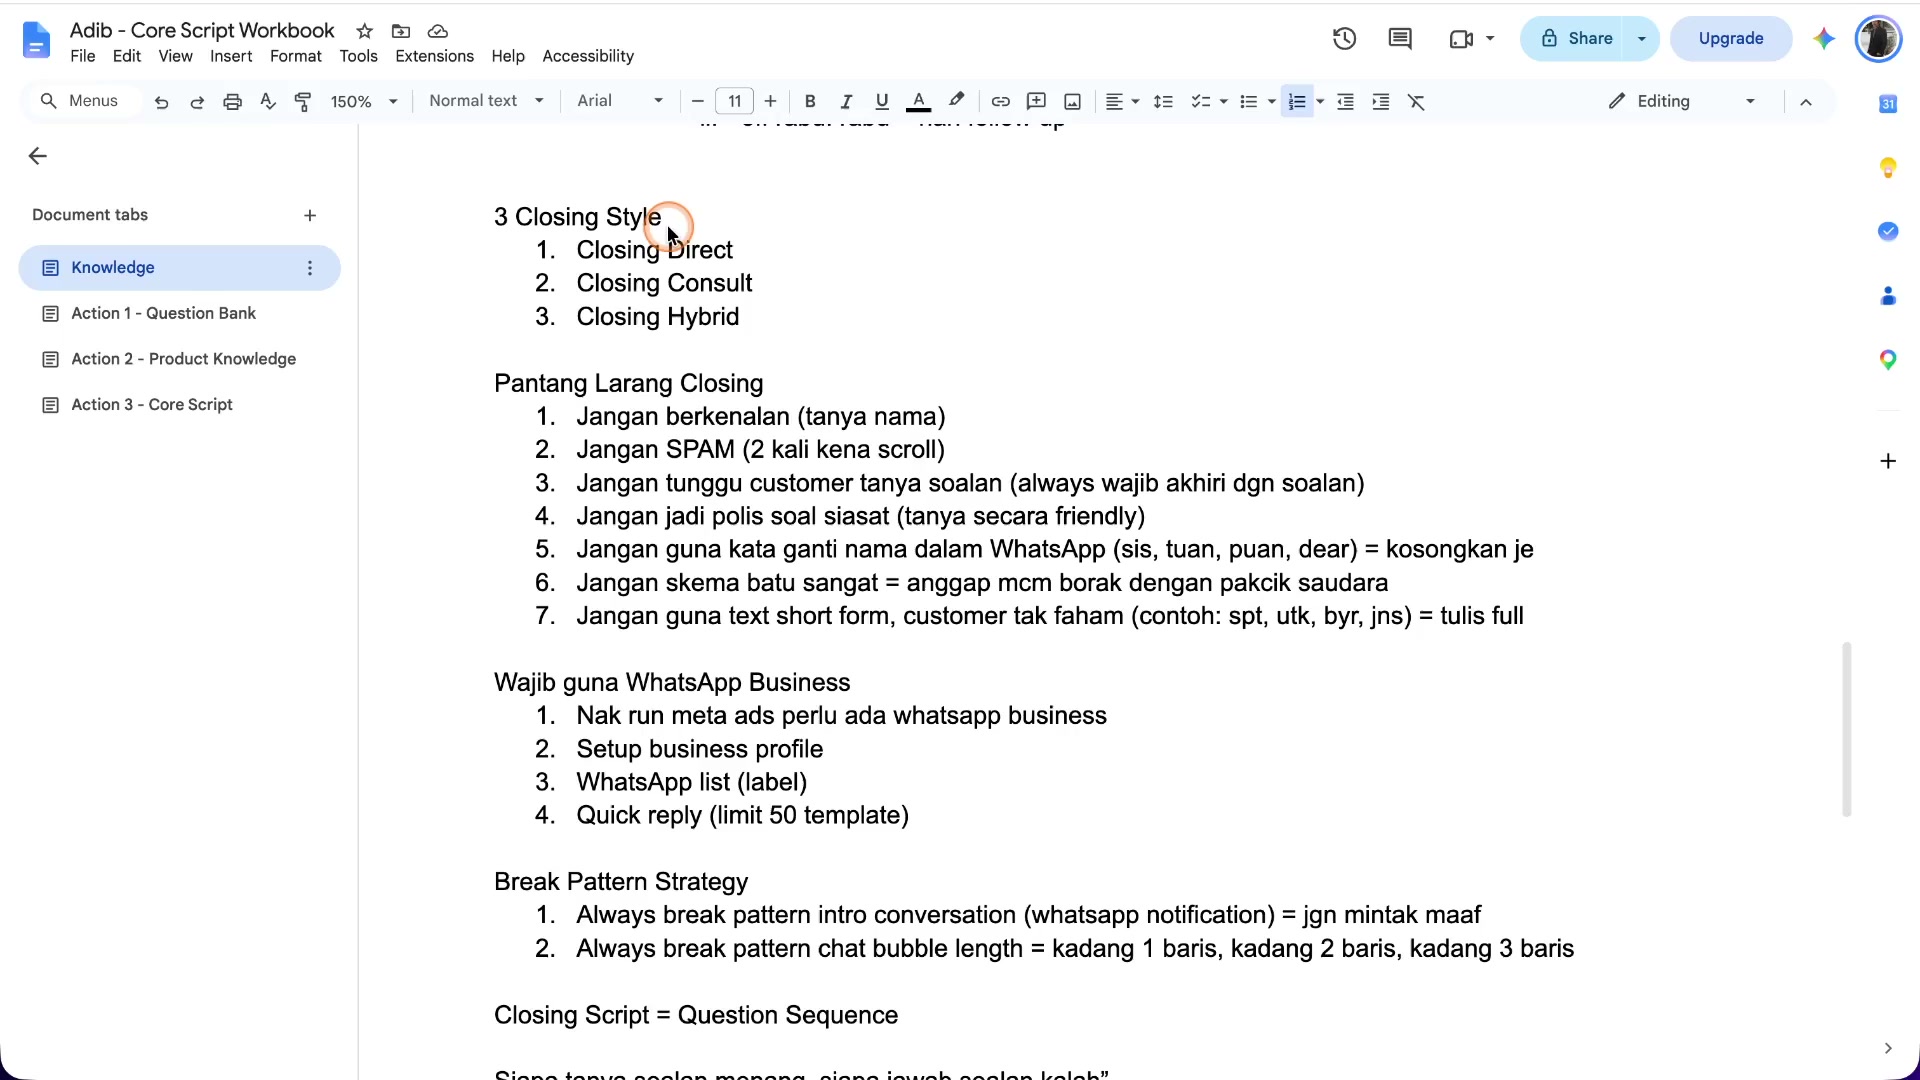Image resolution: width=1920 pixels, height=1080 pixels.
Task: Insert a link using link icon
Action: (1000, 102)
